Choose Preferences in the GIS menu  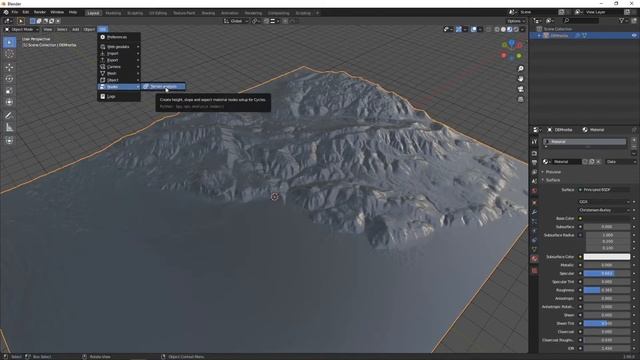click(119, 37)
